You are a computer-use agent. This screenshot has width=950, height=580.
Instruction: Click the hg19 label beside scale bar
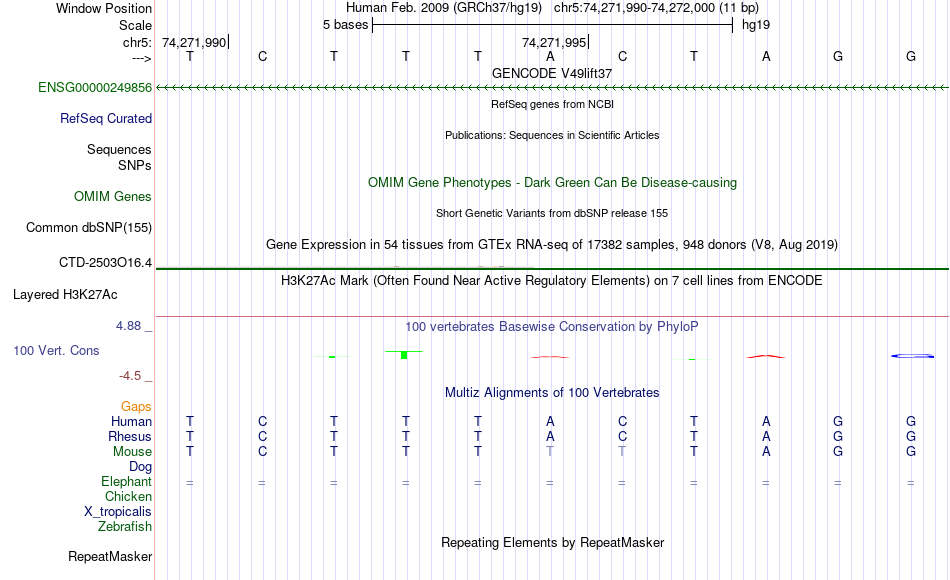(756, 25)
